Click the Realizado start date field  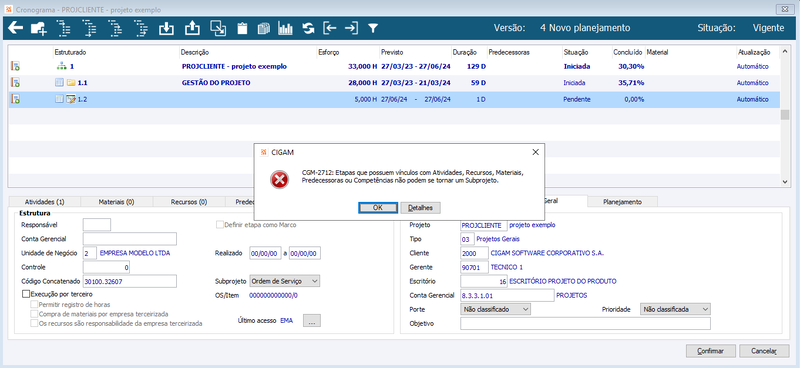pyautogui.click(x=264, y=253)
